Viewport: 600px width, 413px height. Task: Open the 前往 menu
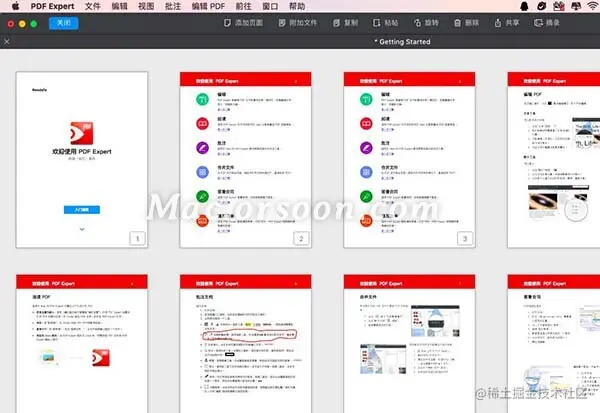coord(243,6)
